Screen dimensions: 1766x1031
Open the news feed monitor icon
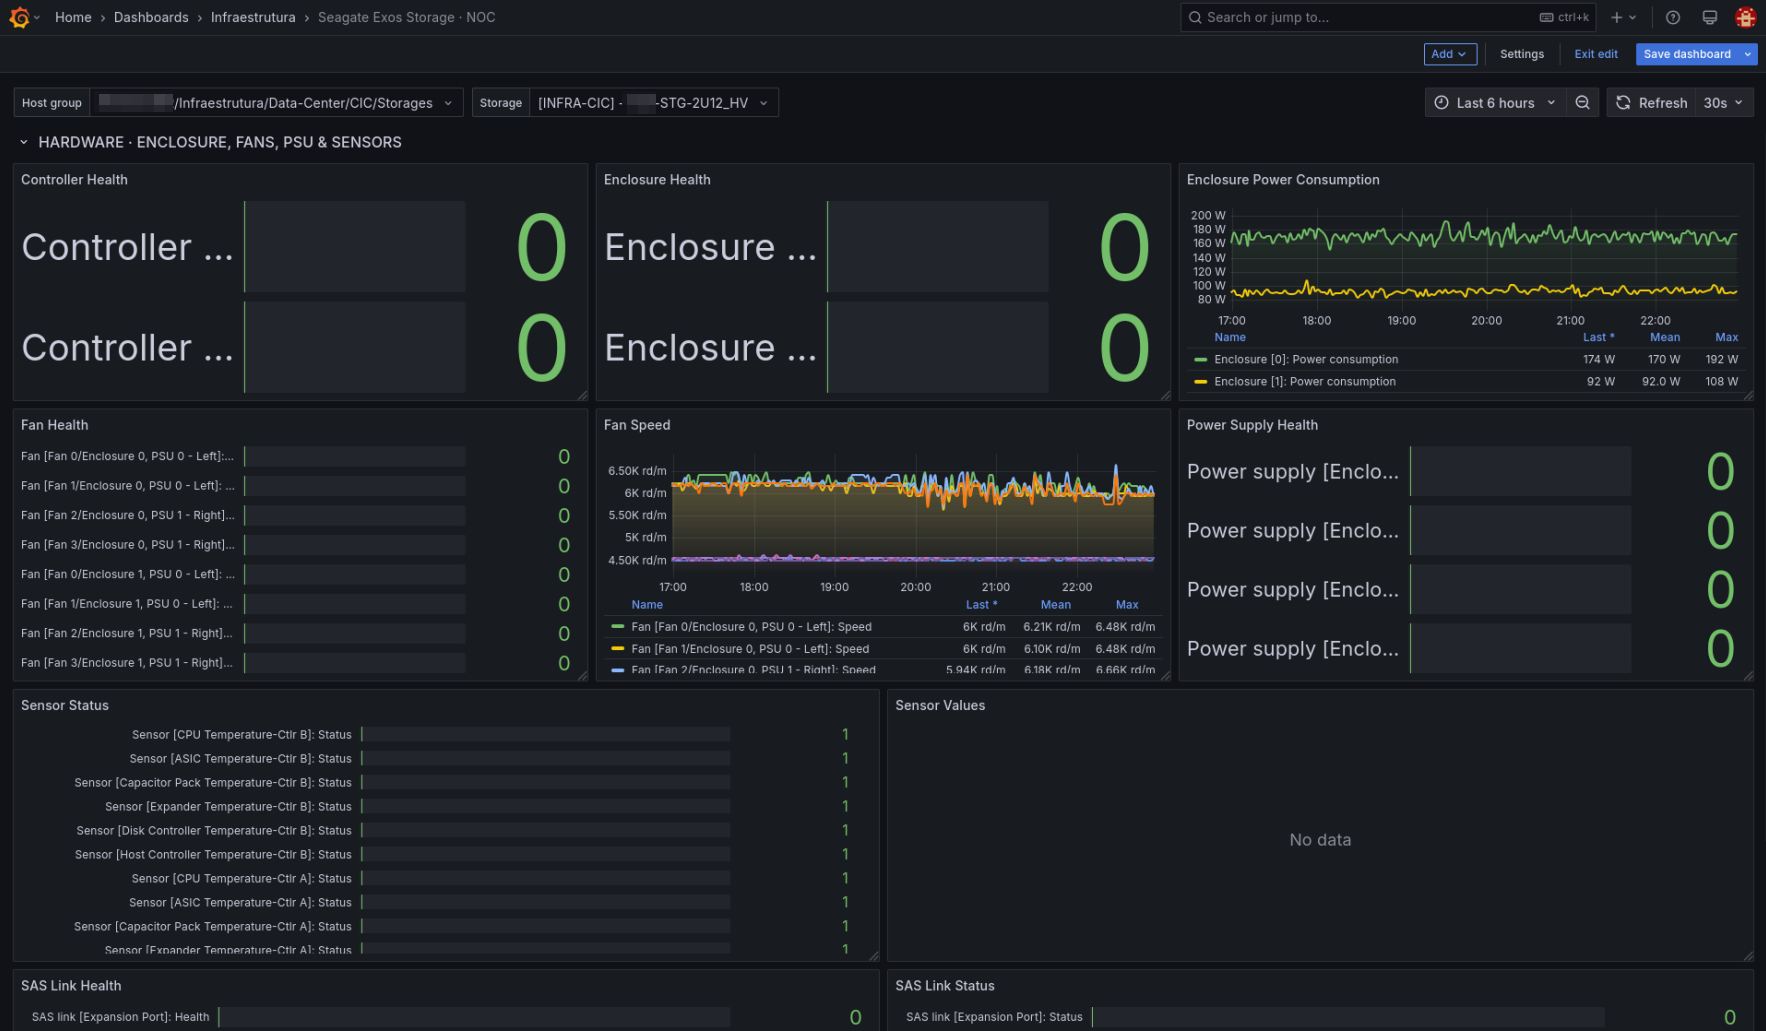(1710, 17)
